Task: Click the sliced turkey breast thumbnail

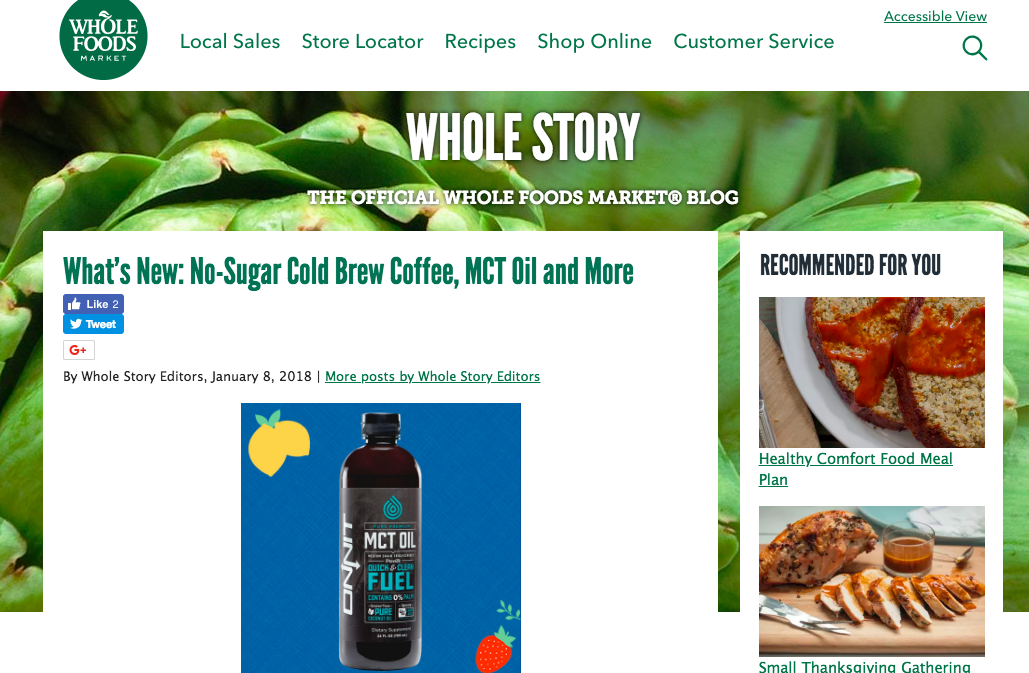Action: point(872,581)
